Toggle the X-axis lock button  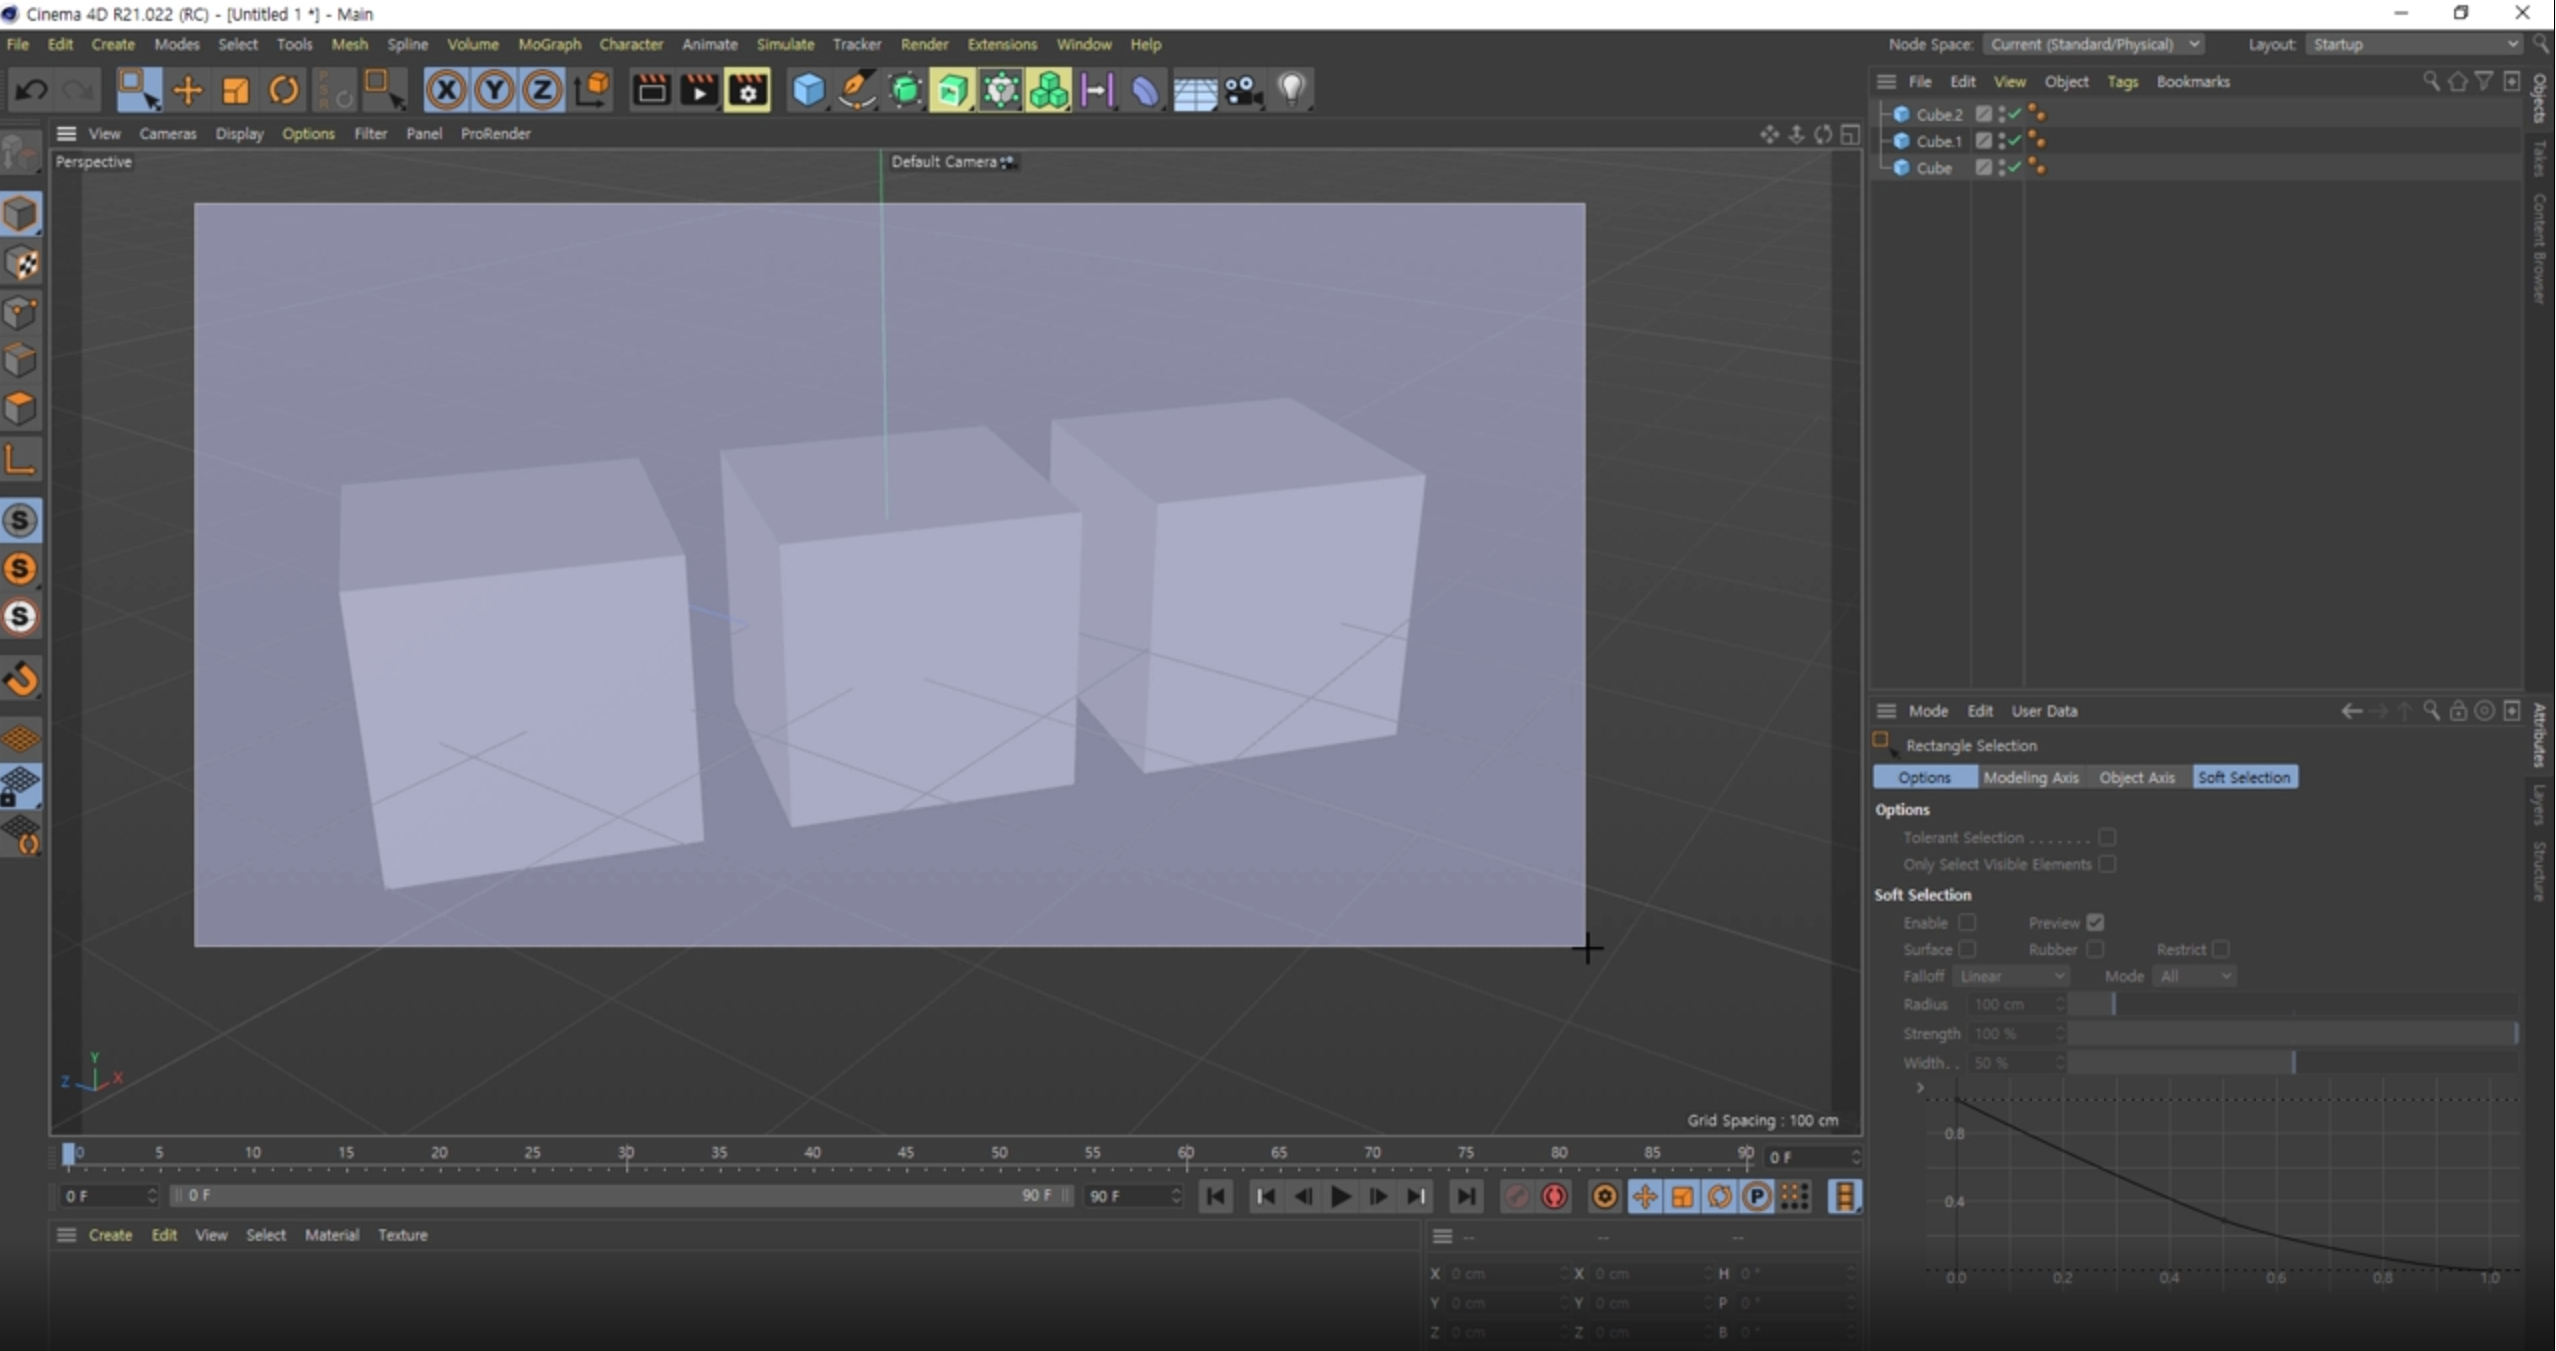click(x=446, y=91)
